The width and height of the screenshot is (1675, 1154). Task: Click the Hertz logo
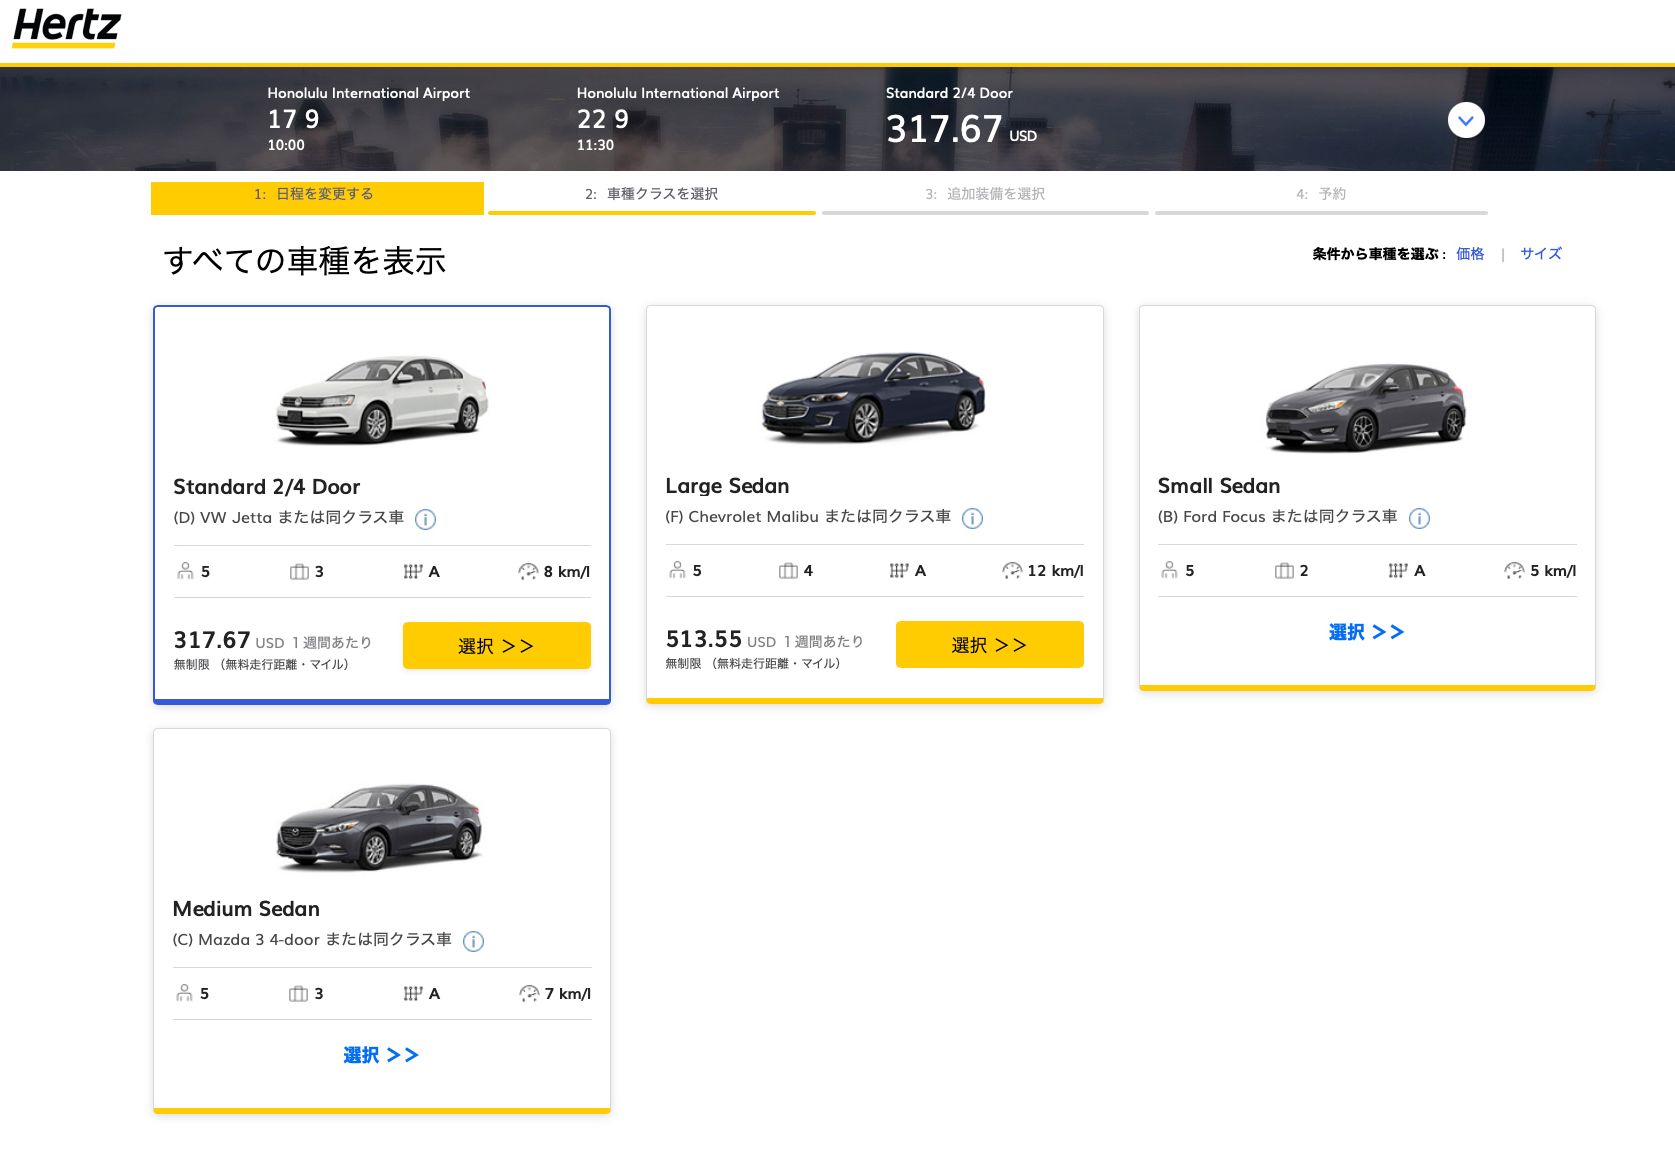click(x=67, y=27)
